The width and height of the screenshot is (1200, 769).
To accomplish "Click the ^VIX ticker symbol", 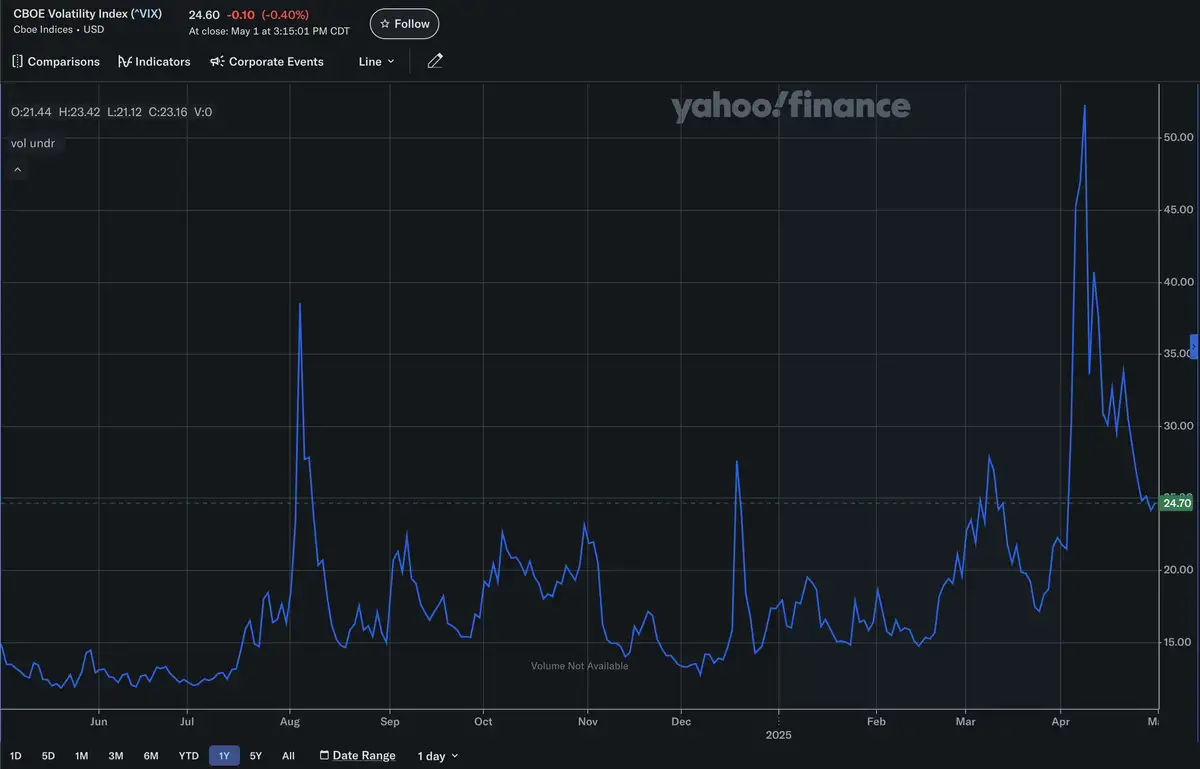I will pyautogui.click(x=146, y=14).
